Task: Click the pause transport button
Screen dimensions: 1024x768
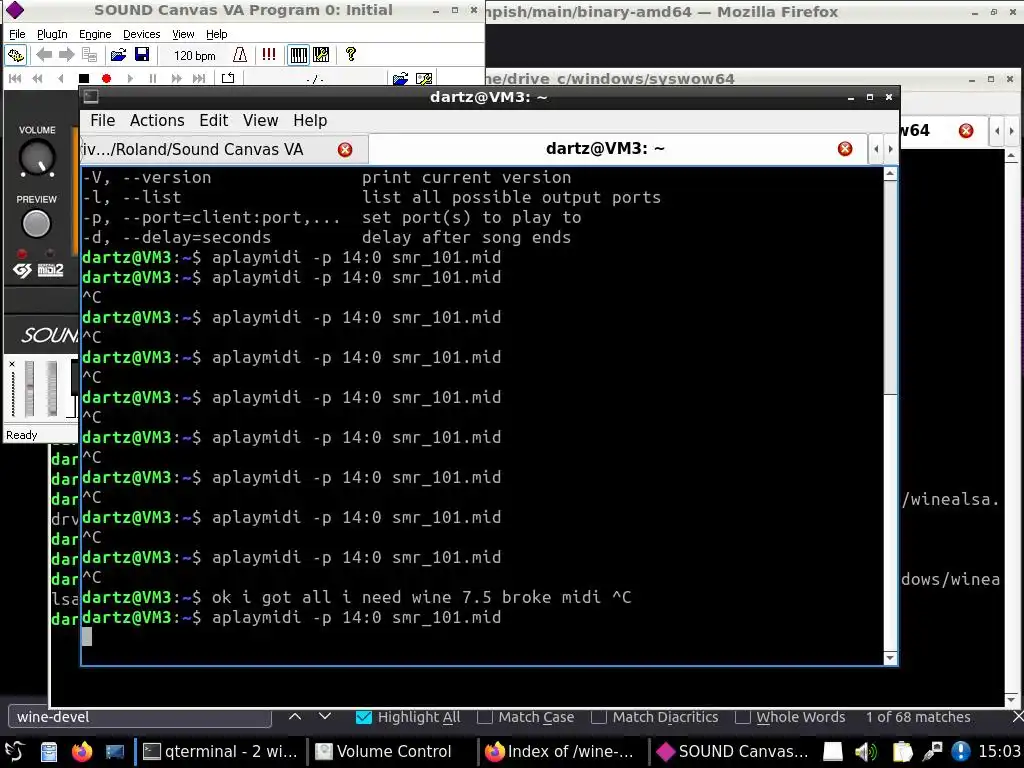Action: click(153, 79)
